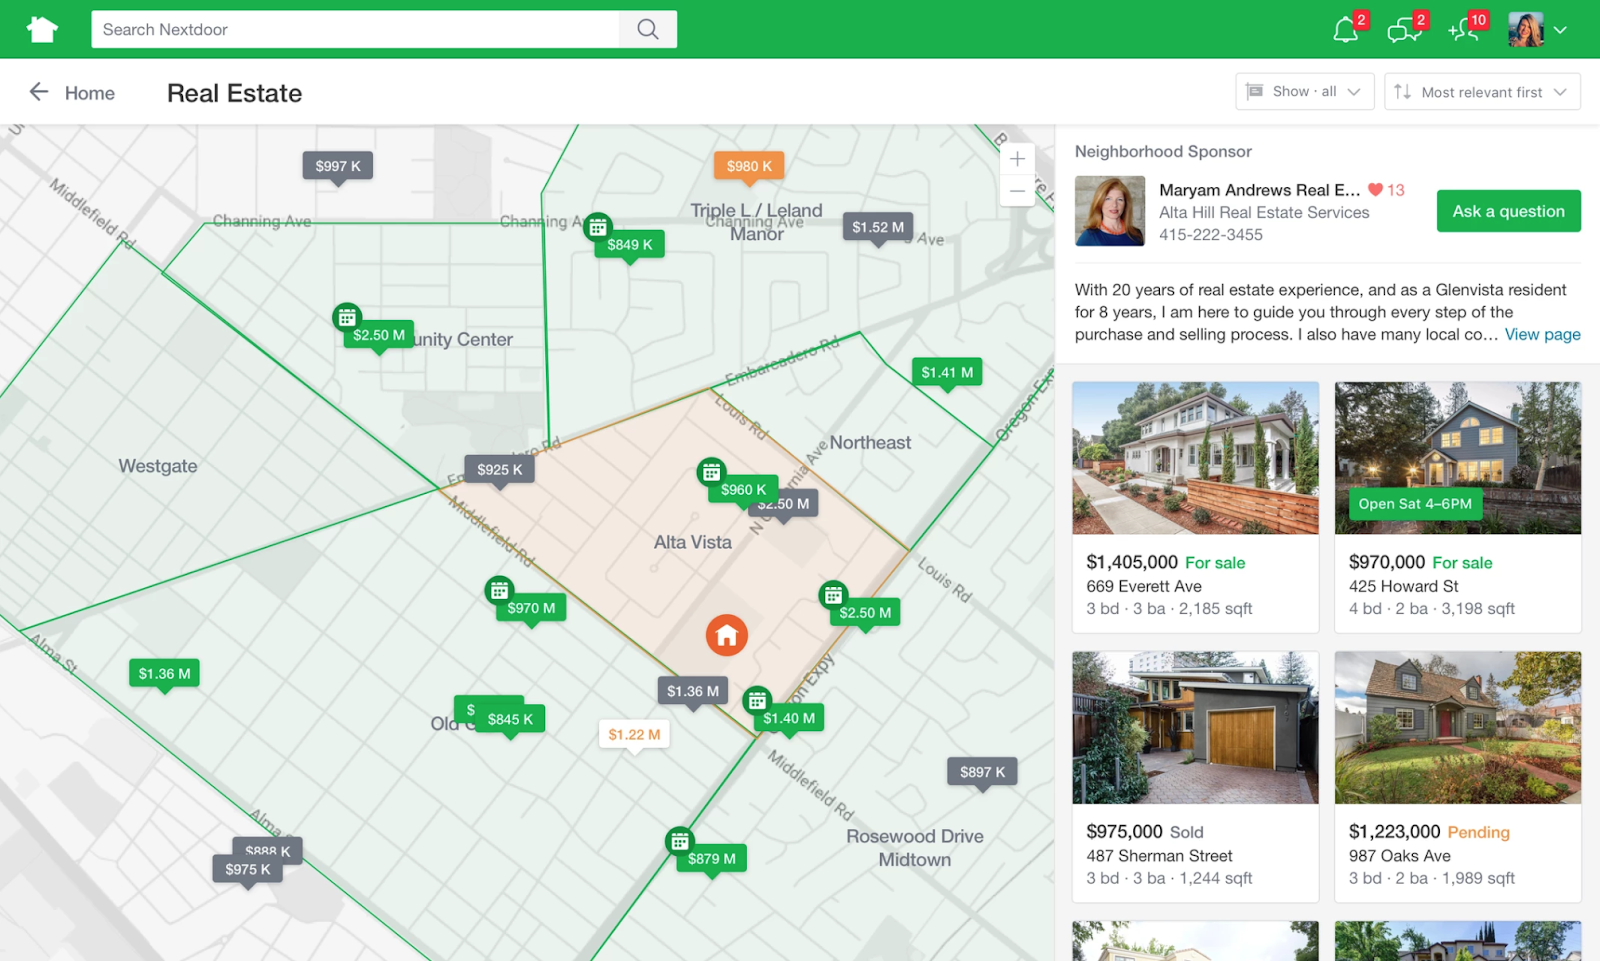Click the $1,405,000 listing price

(1132, 562)
